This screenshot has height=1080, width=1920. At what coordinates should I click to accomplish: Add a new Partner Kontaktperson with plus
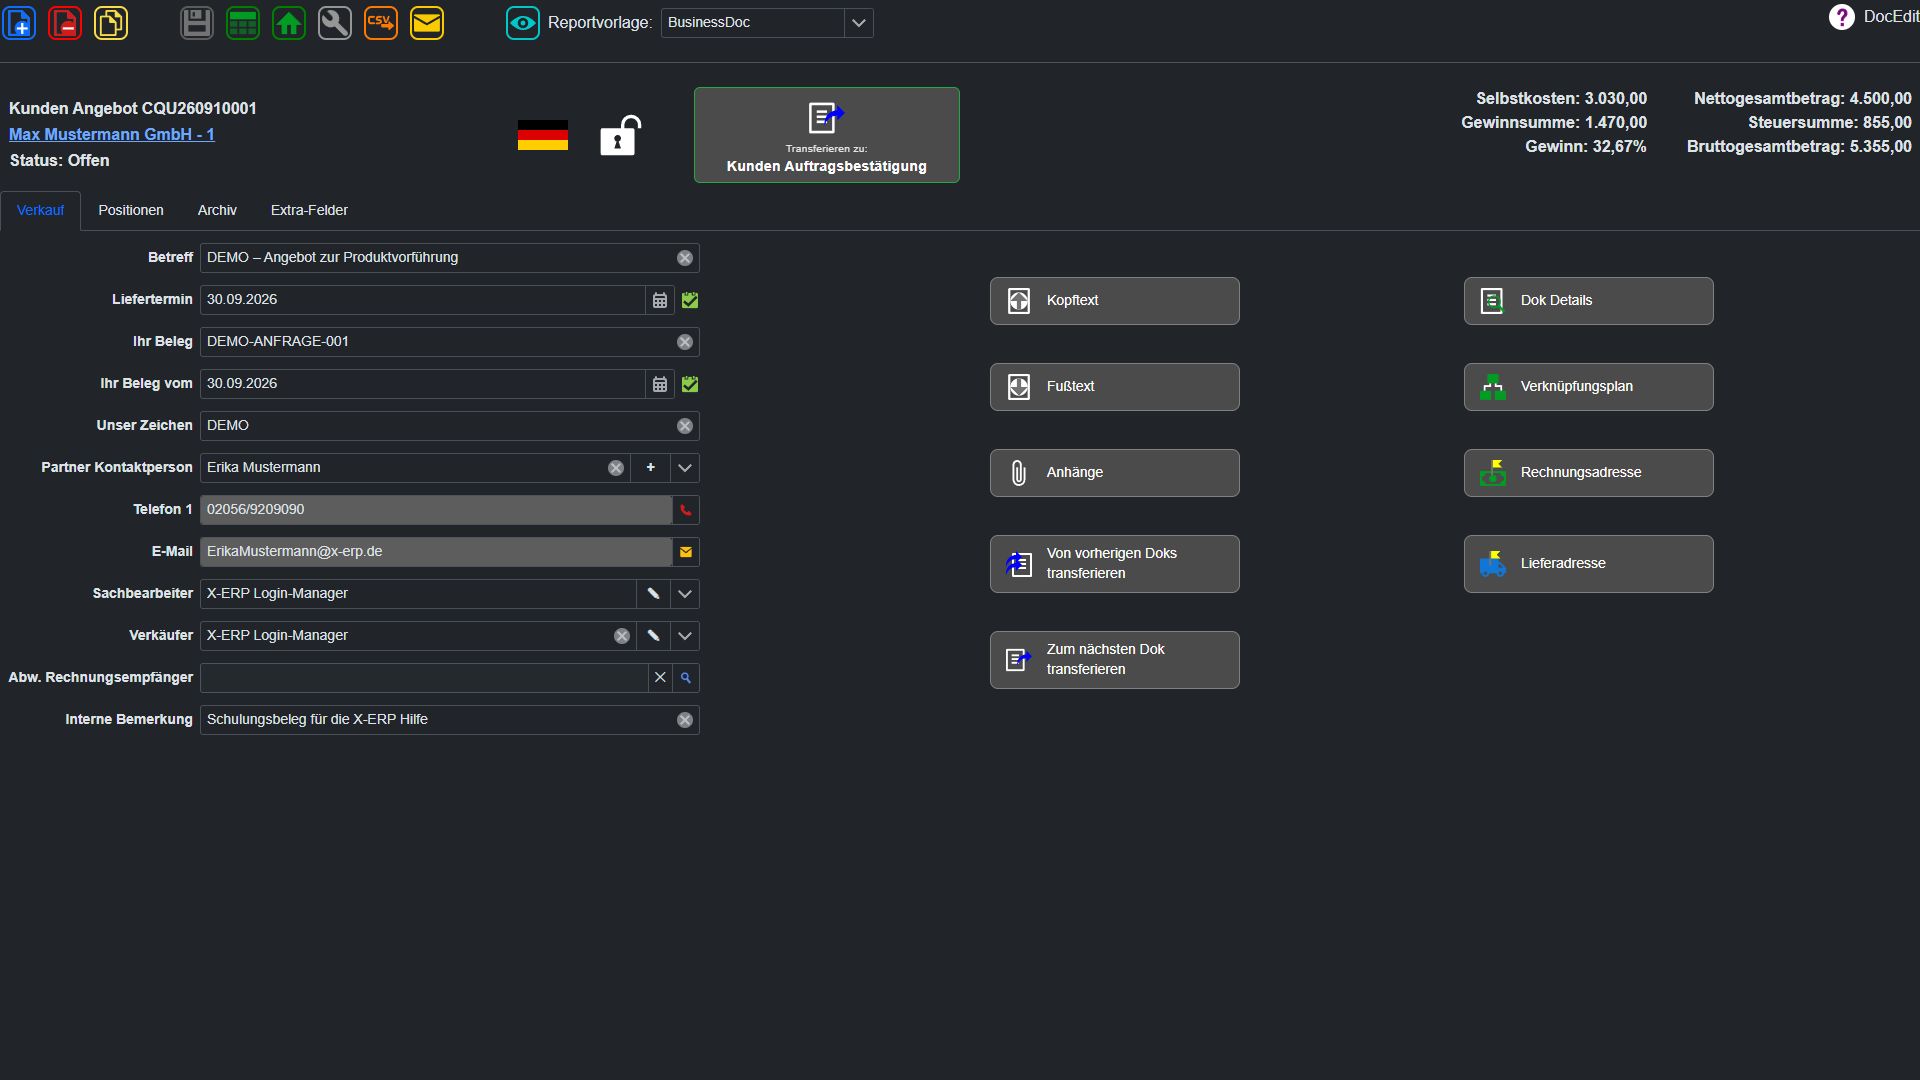[651, 468]
